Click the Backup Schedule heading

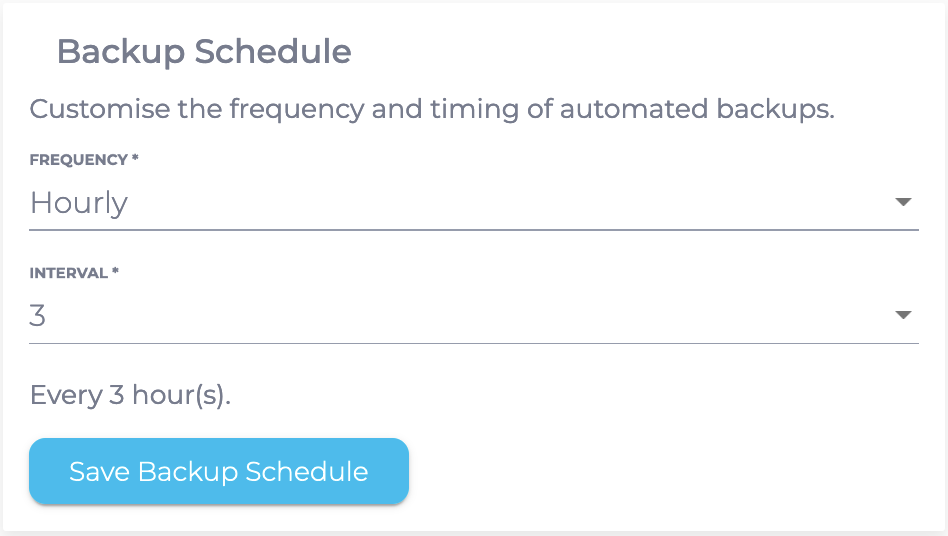pyautogui.click(x=204, y=51)
